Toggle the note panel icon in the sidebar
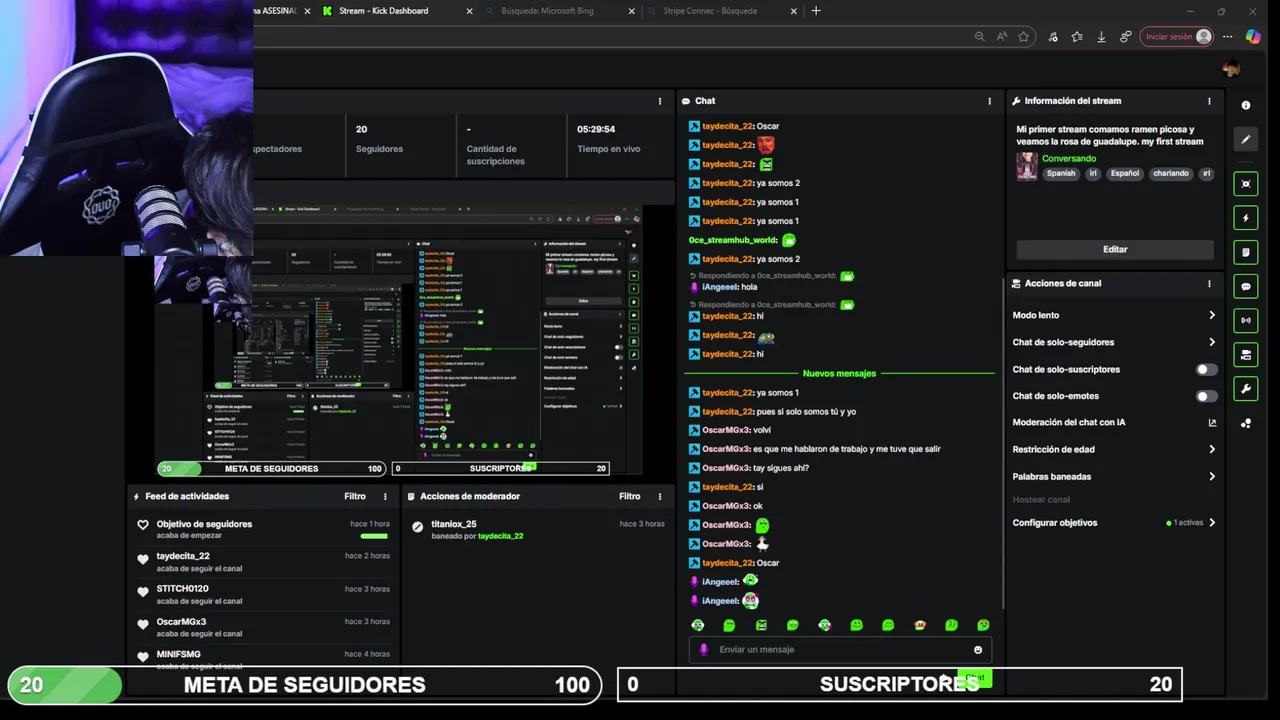The image size is (1280, 720). point(1246,252)
